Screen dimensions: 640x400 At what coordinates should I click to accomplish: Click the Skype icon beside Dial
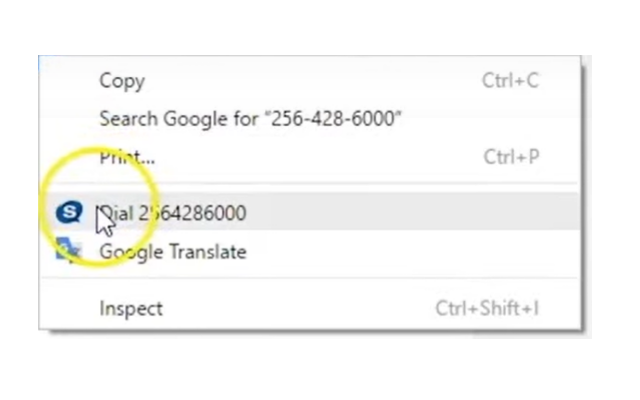[68, 212]
